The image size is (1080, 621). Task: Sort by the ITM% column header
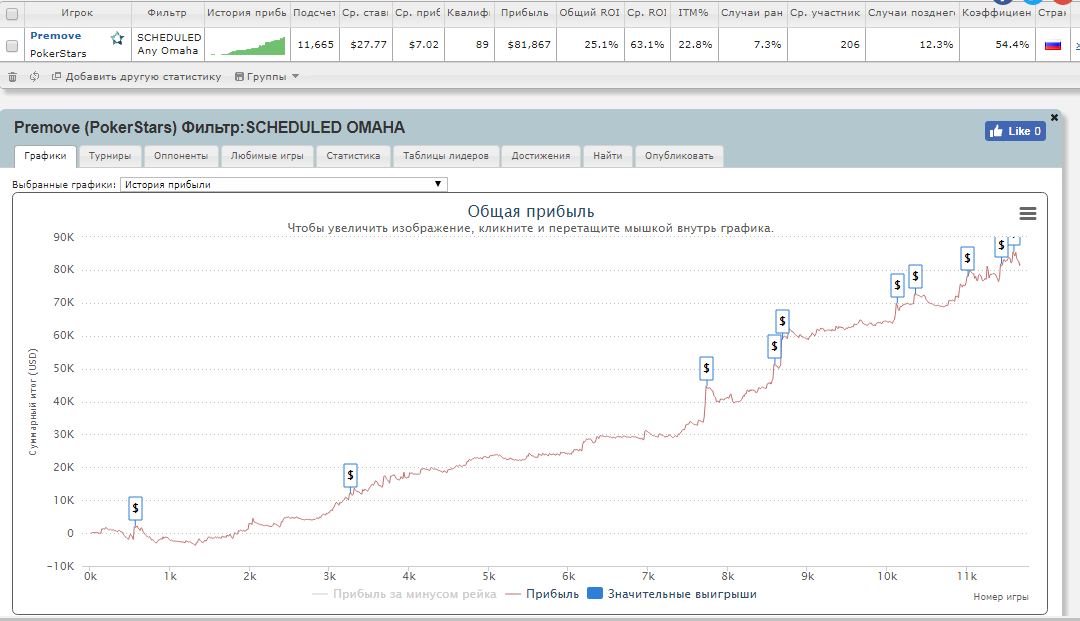click(694, 13)
